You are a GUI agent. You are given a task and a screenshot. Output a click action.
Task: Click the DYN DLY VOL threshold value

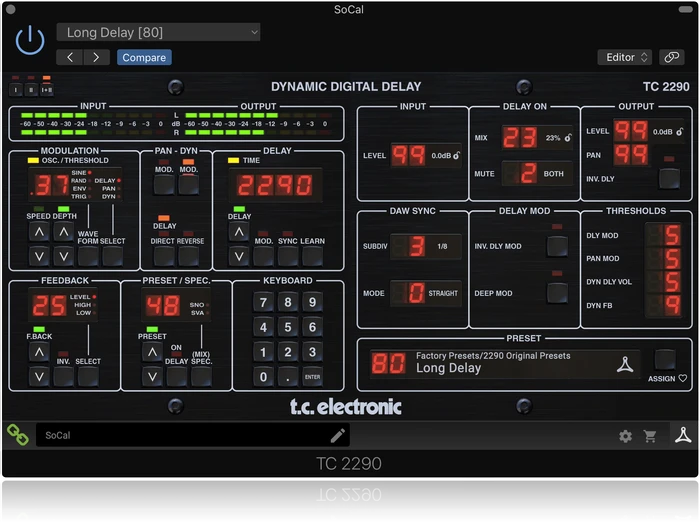pyautogui.click(x=664, y=282)
